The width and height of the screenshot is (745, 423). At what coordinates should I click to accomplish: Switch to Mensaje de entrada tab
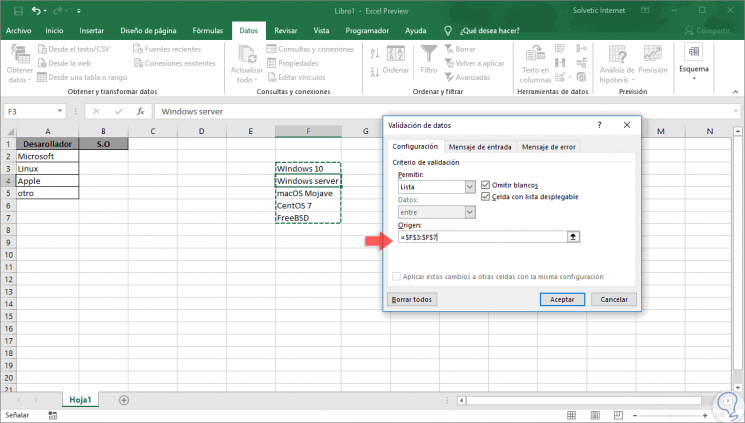480,147
